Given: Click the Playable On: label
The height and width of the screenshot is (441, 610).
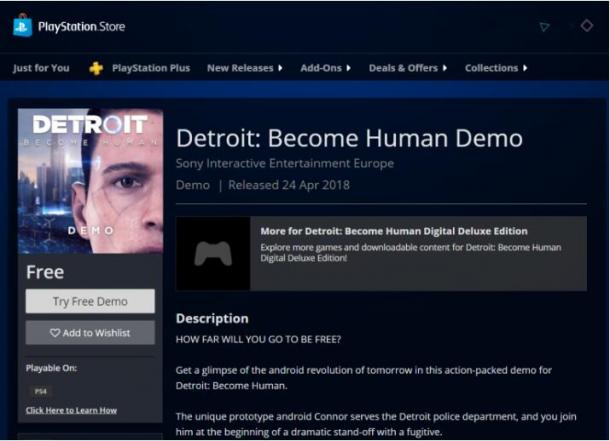Looking at the screenshot, I should tap(51, 368).
